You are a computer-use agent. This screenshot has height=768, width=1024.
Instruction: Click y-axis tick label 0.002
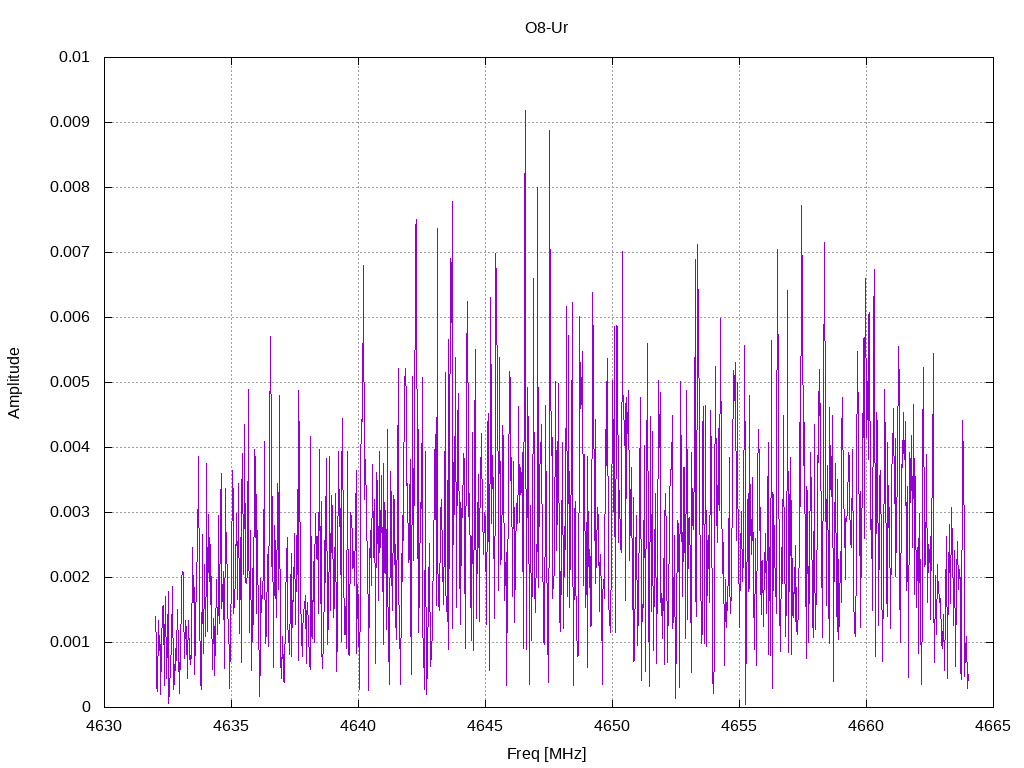click(x=71, y=577)
